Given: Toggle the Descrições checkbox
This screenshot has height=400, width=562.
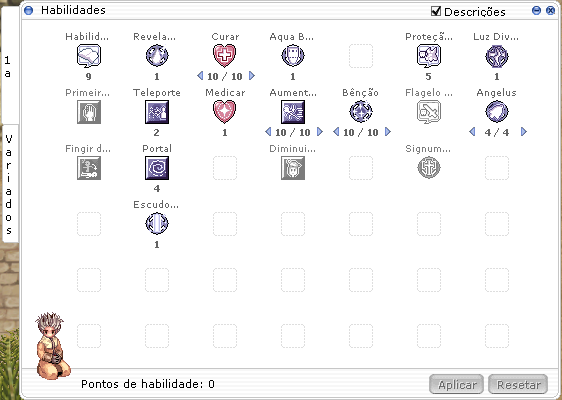Looking at the screenshot, I should [x=435, y=11].
